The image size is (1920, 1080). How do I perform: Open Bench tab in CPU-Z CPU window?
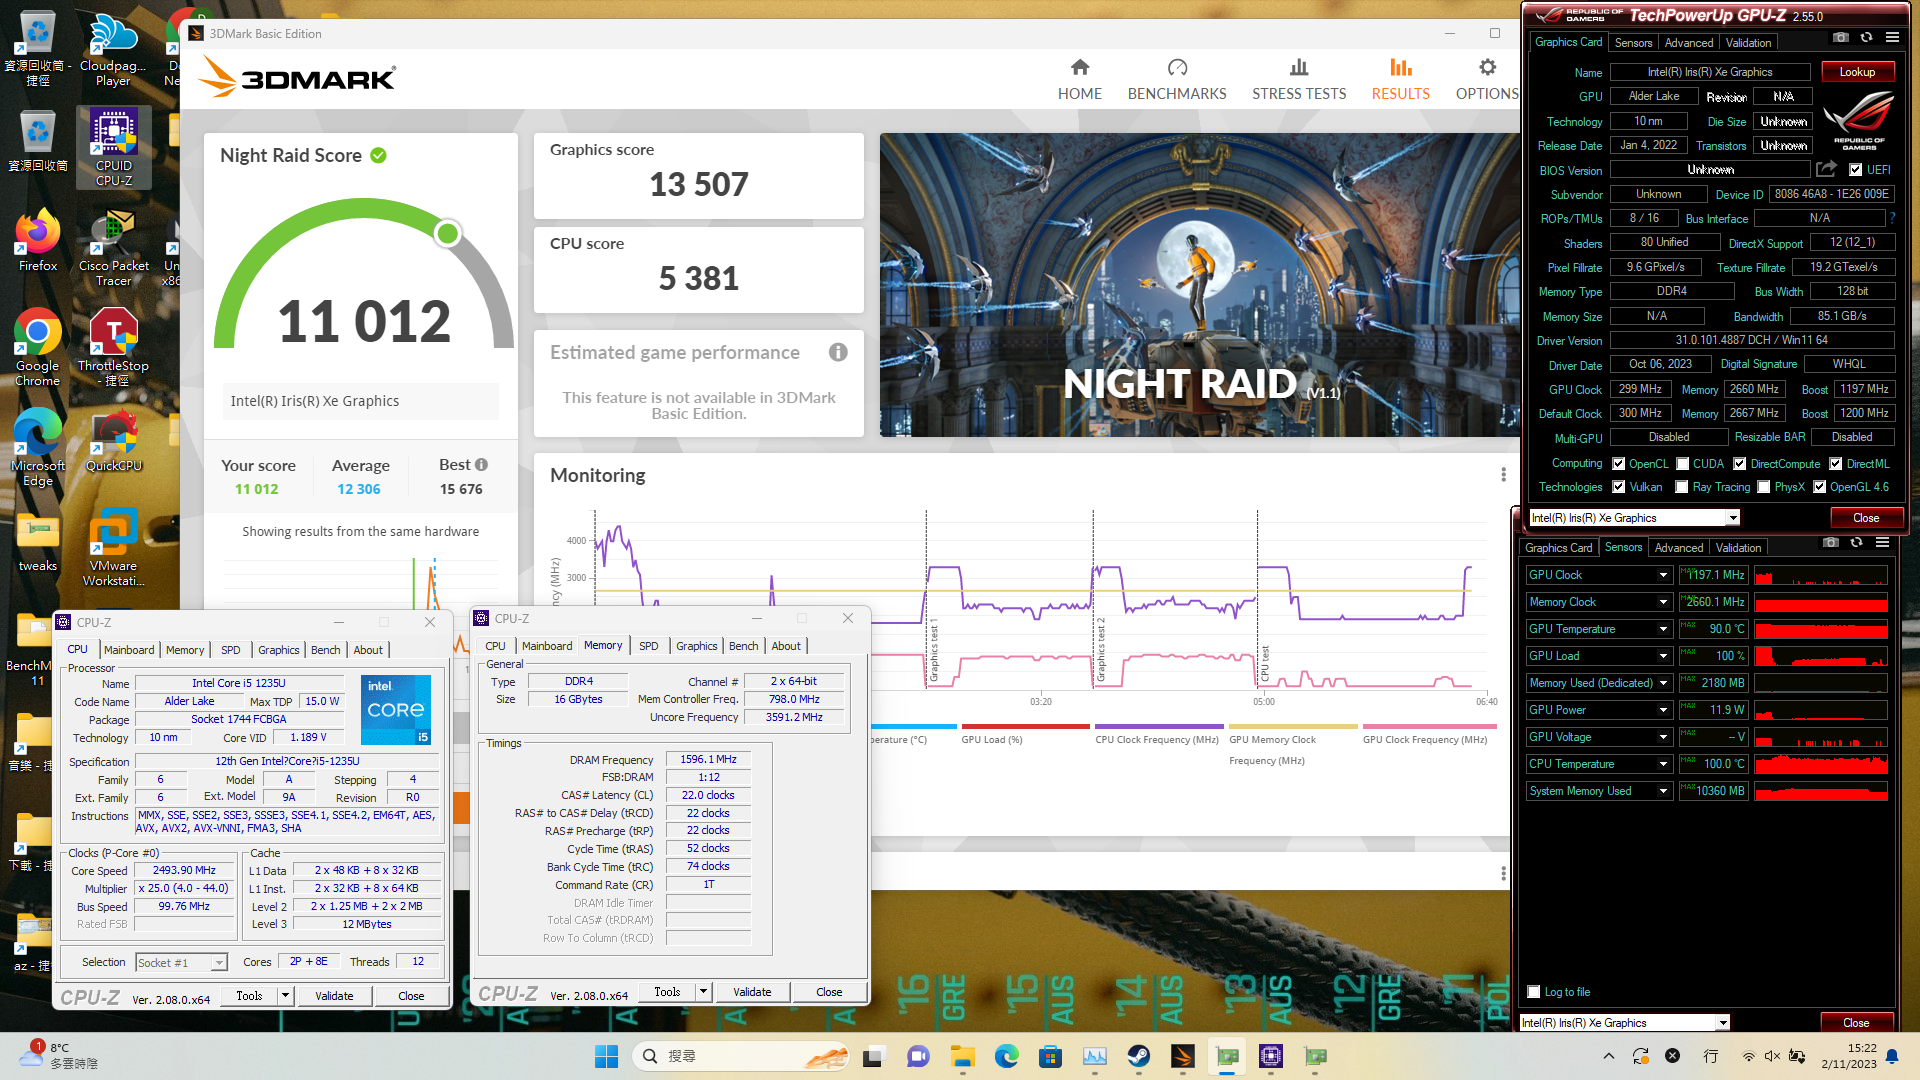[325, 650]
